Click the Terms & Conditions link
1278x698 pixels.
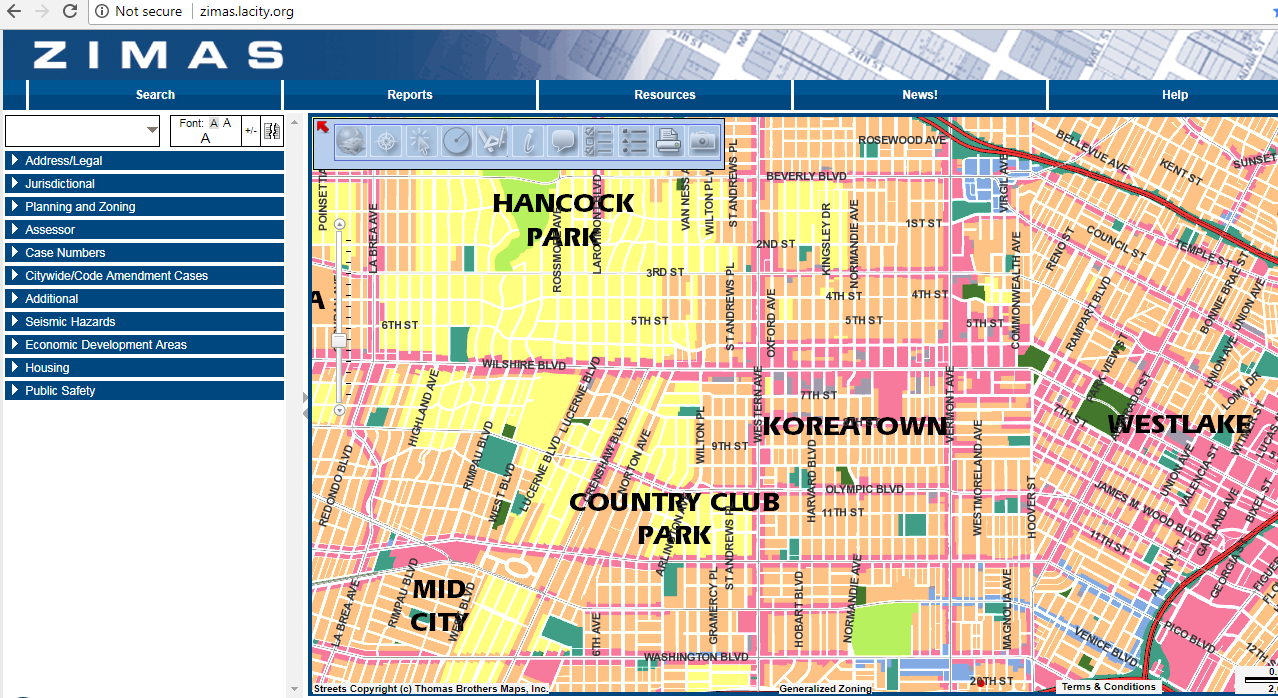(1108, 687)
